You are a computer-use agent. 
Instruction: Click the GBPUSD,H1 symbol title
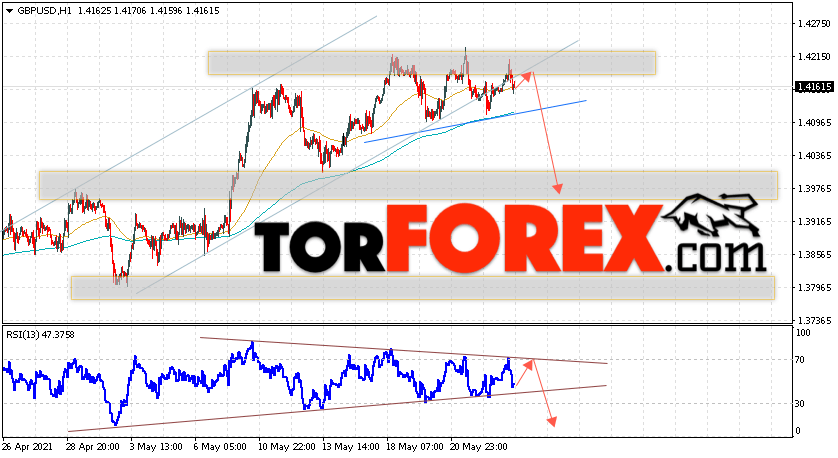click(x=44, y=11)
